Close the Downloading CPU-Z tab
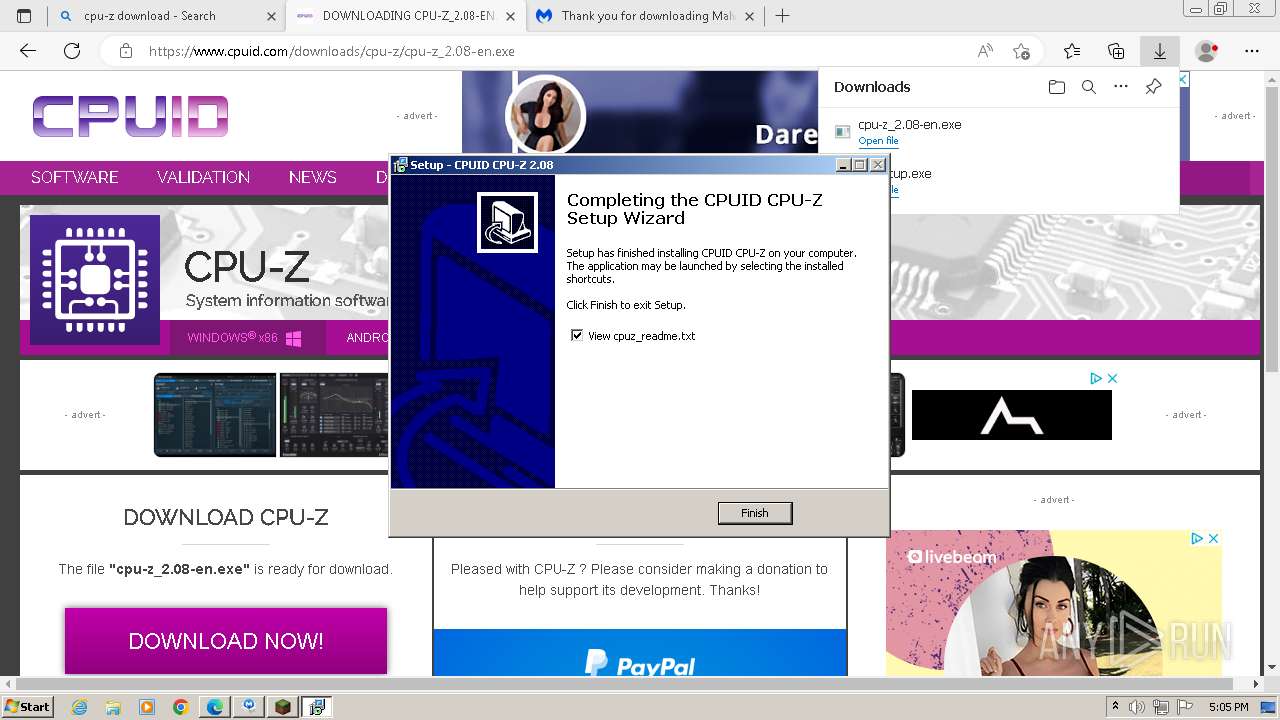The height and width of the screenshot is (720, 1280). coord(509,16)
